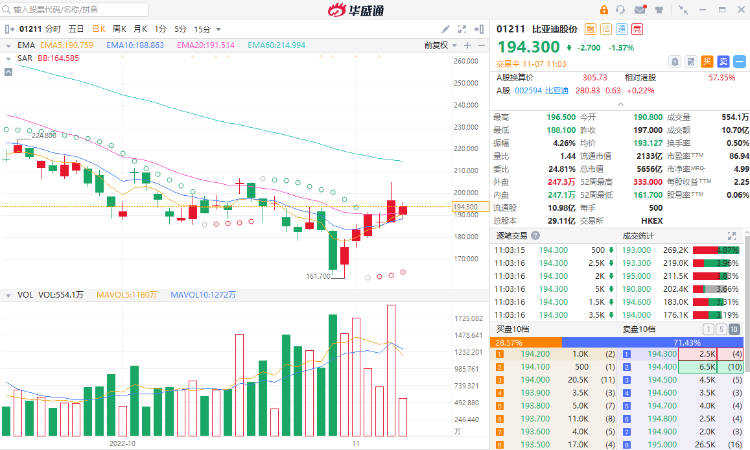Image resolution: width=750 pixels, height=450 pixels.
Task: Click the 买盘10档 header
Action: click(x=513, y=329)
